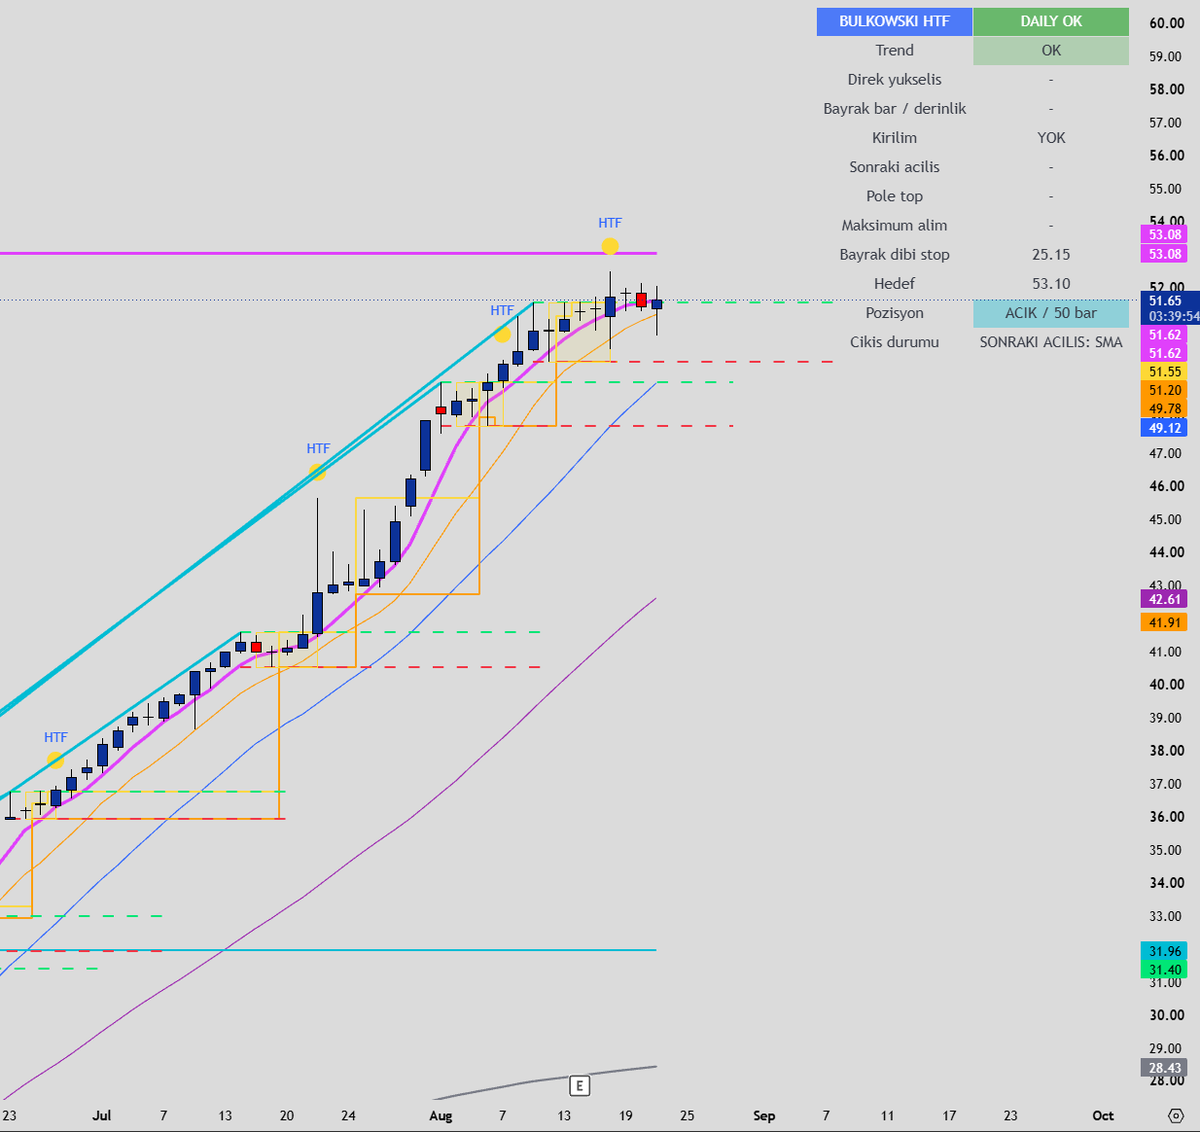The height and width of the screenshot is (1132, 1200).
Task: Click the green 31.40 price tag
Action: [1165, 970]
